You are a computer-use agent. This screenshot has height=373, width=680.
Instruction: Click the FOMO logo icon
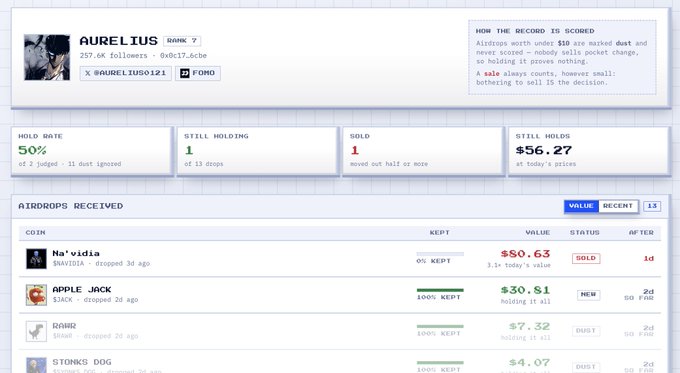point(185,73)
